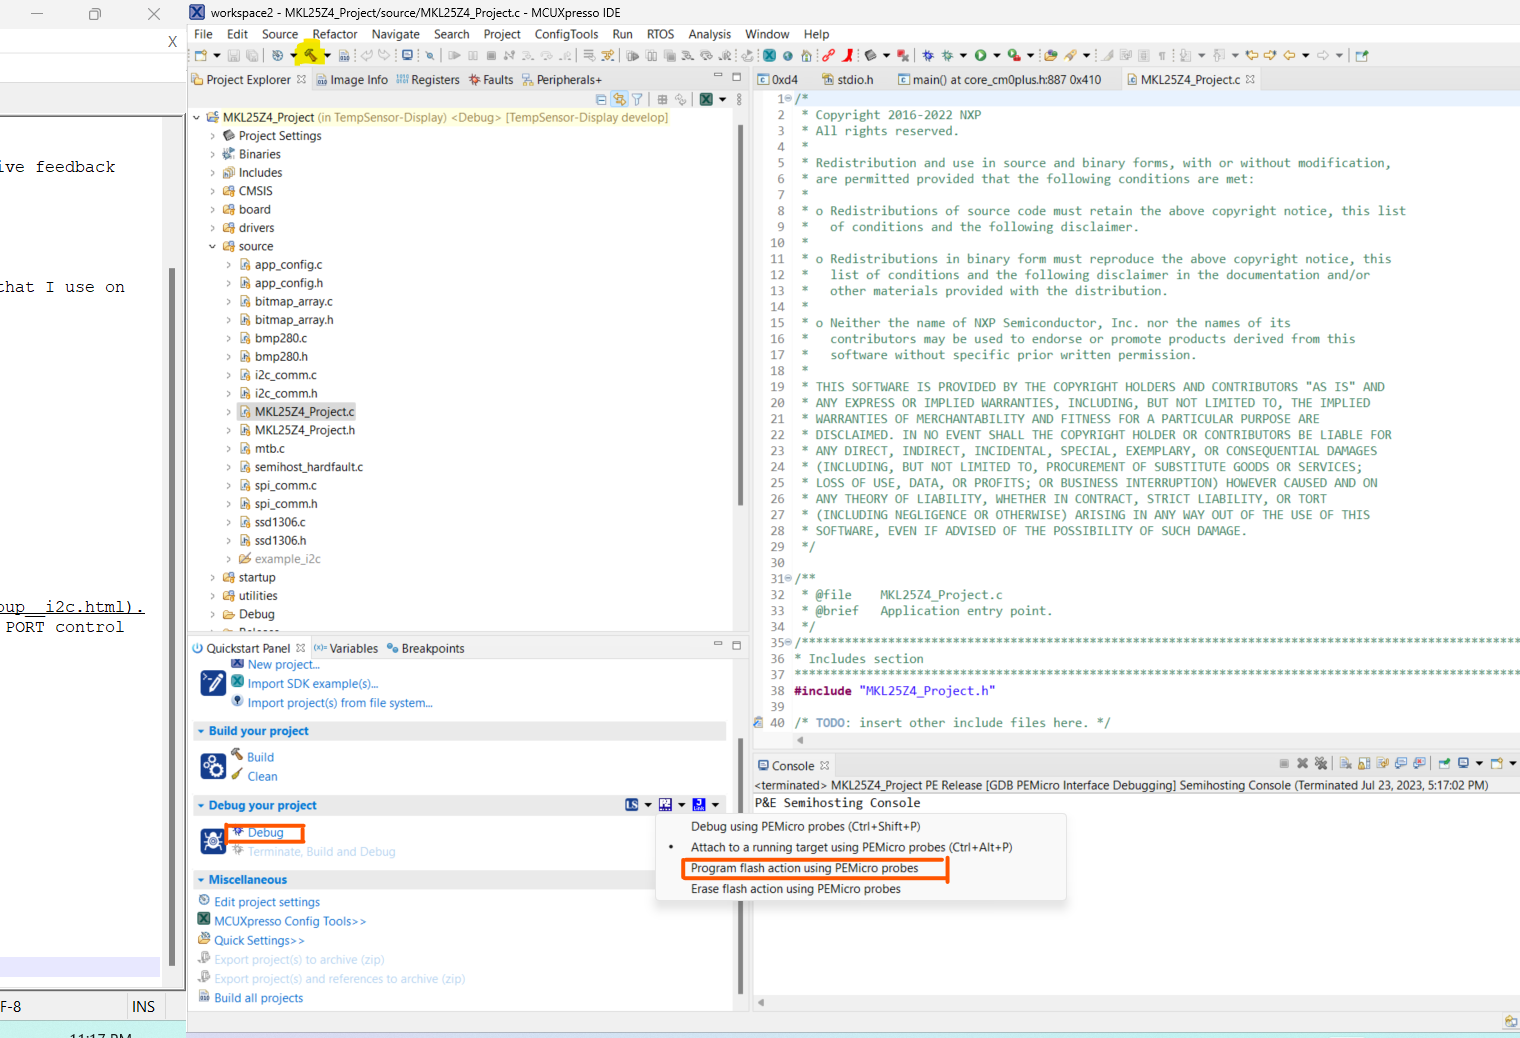Collapse the source folder
The image size is (1520, 1038).
tap(212, 246)
